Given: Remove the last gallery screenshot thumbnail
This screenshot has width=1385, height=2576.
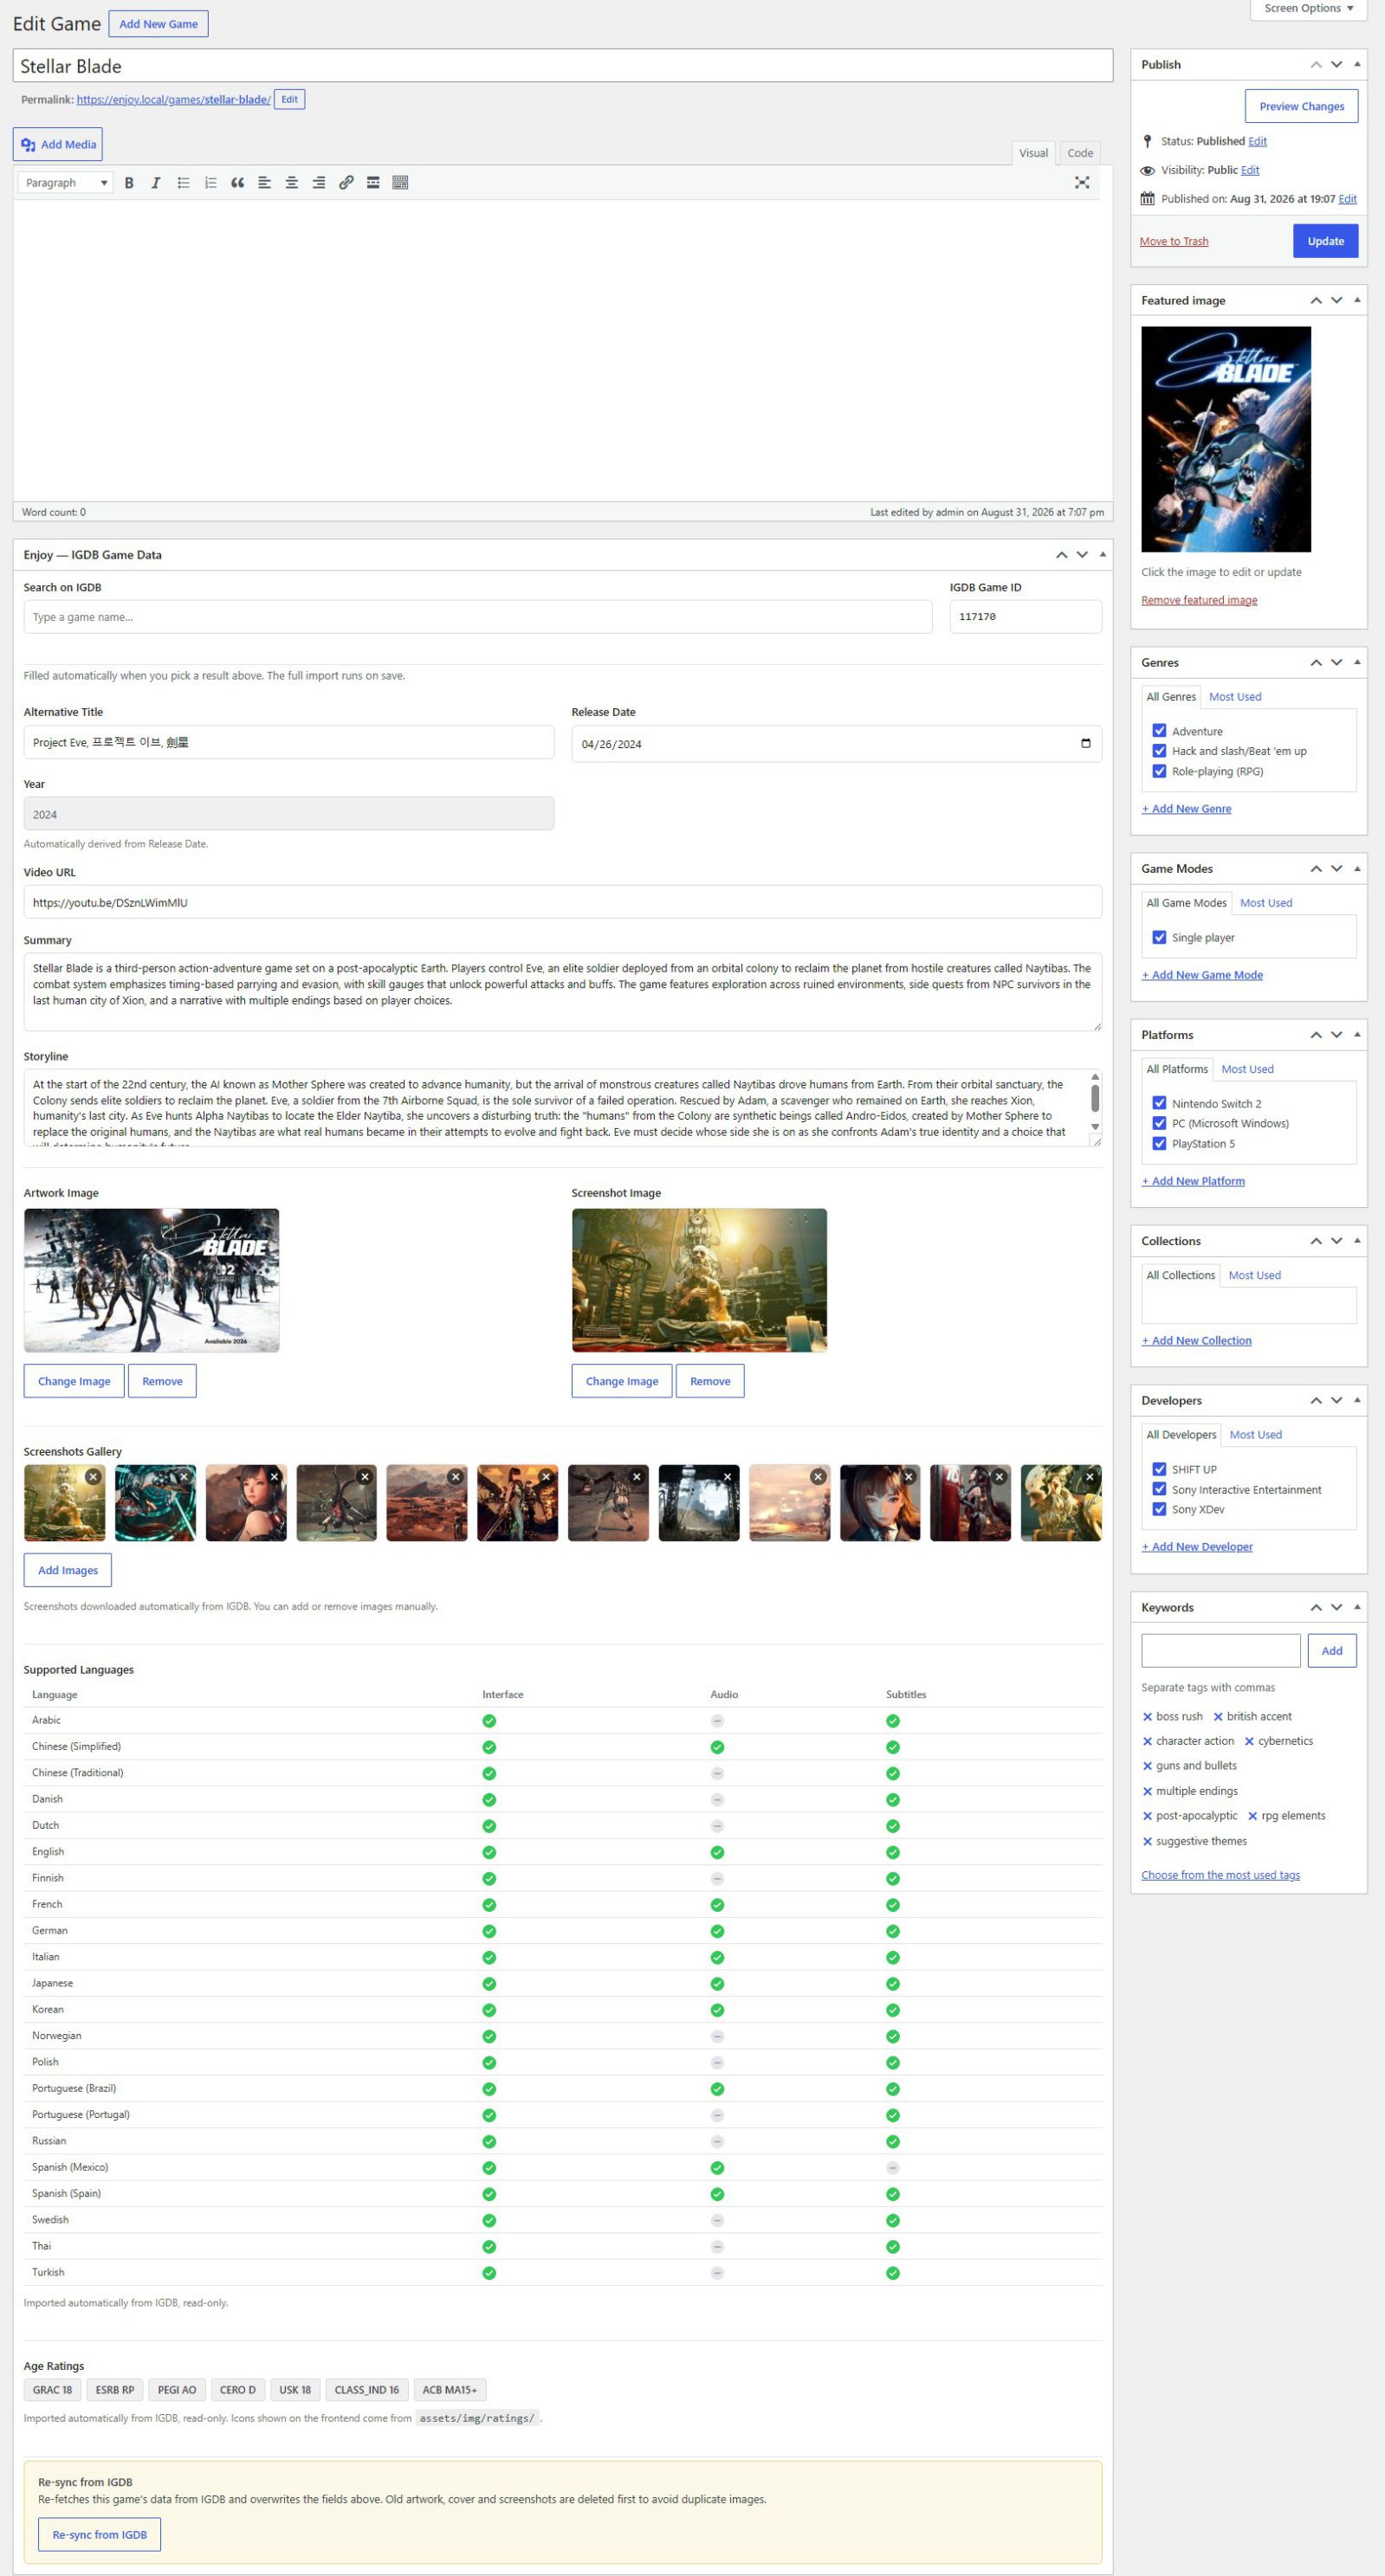Looking at the screenshot, I should coord(1090,1476).
